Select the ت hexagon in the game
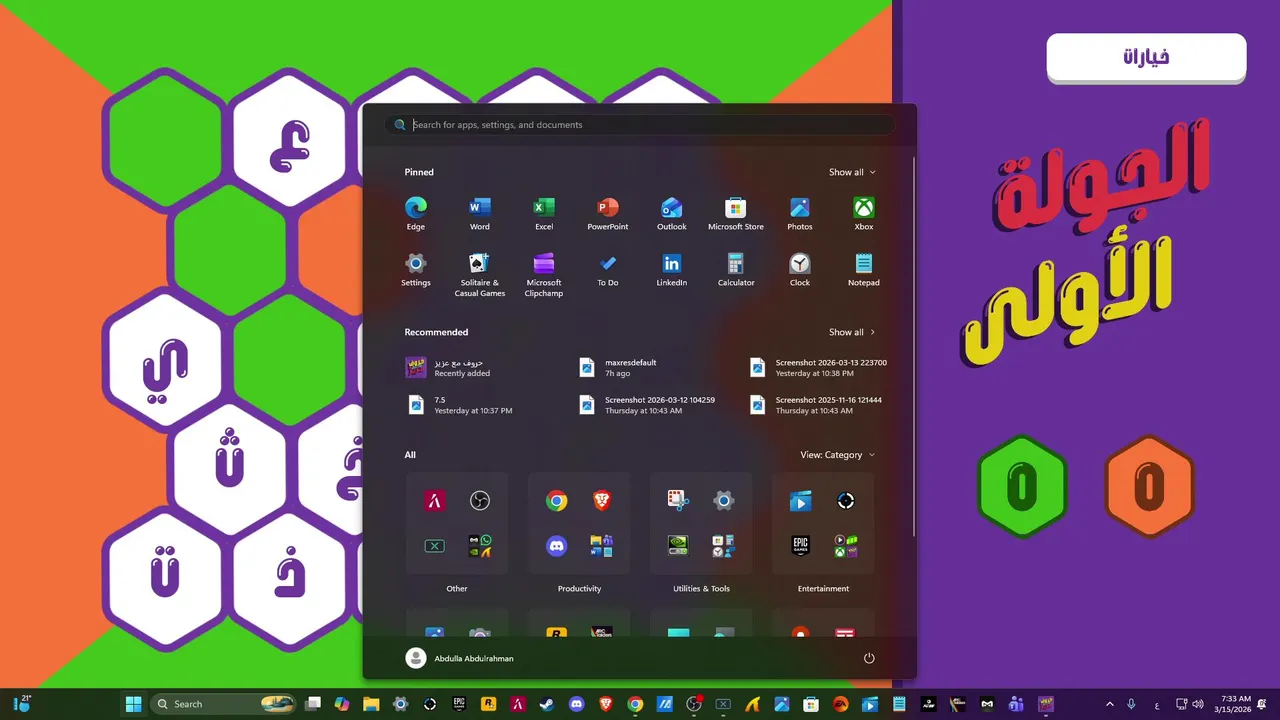This screenshot has width=1280, height=720. (166, 580)
